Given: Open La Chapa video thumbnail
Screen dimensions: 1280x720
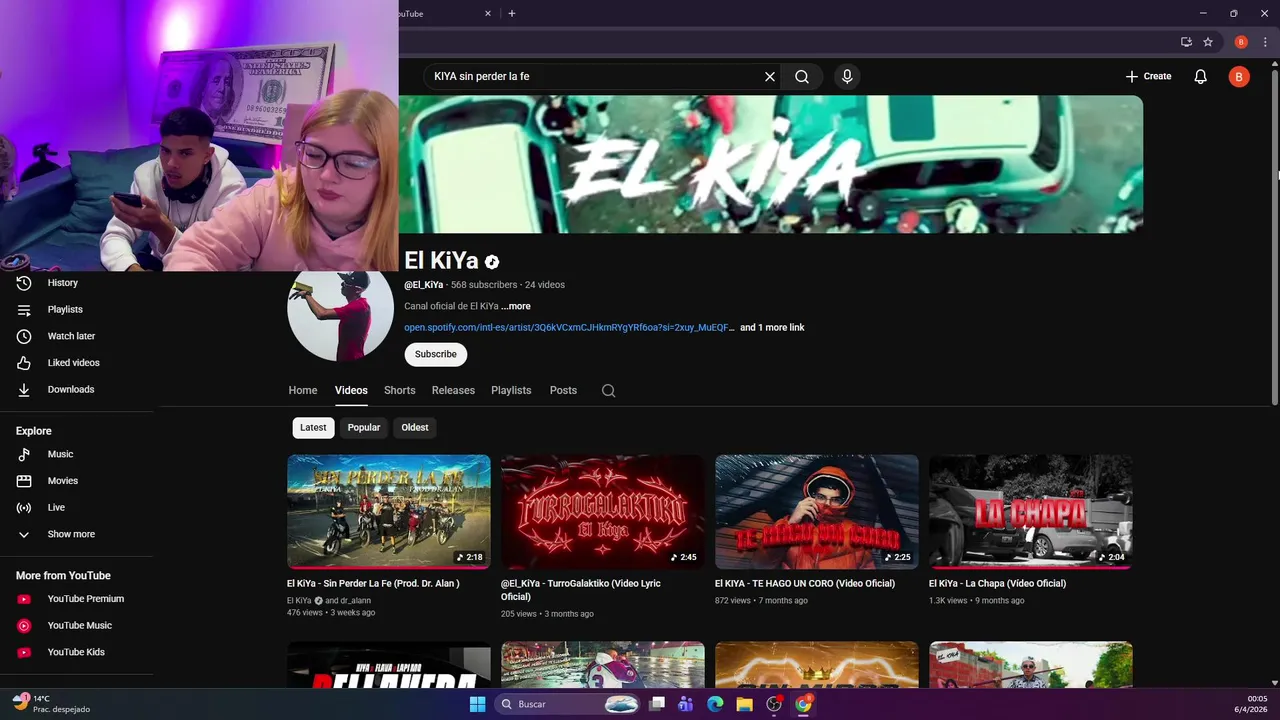Looking at the screenshot, I should click(1031, 512).
